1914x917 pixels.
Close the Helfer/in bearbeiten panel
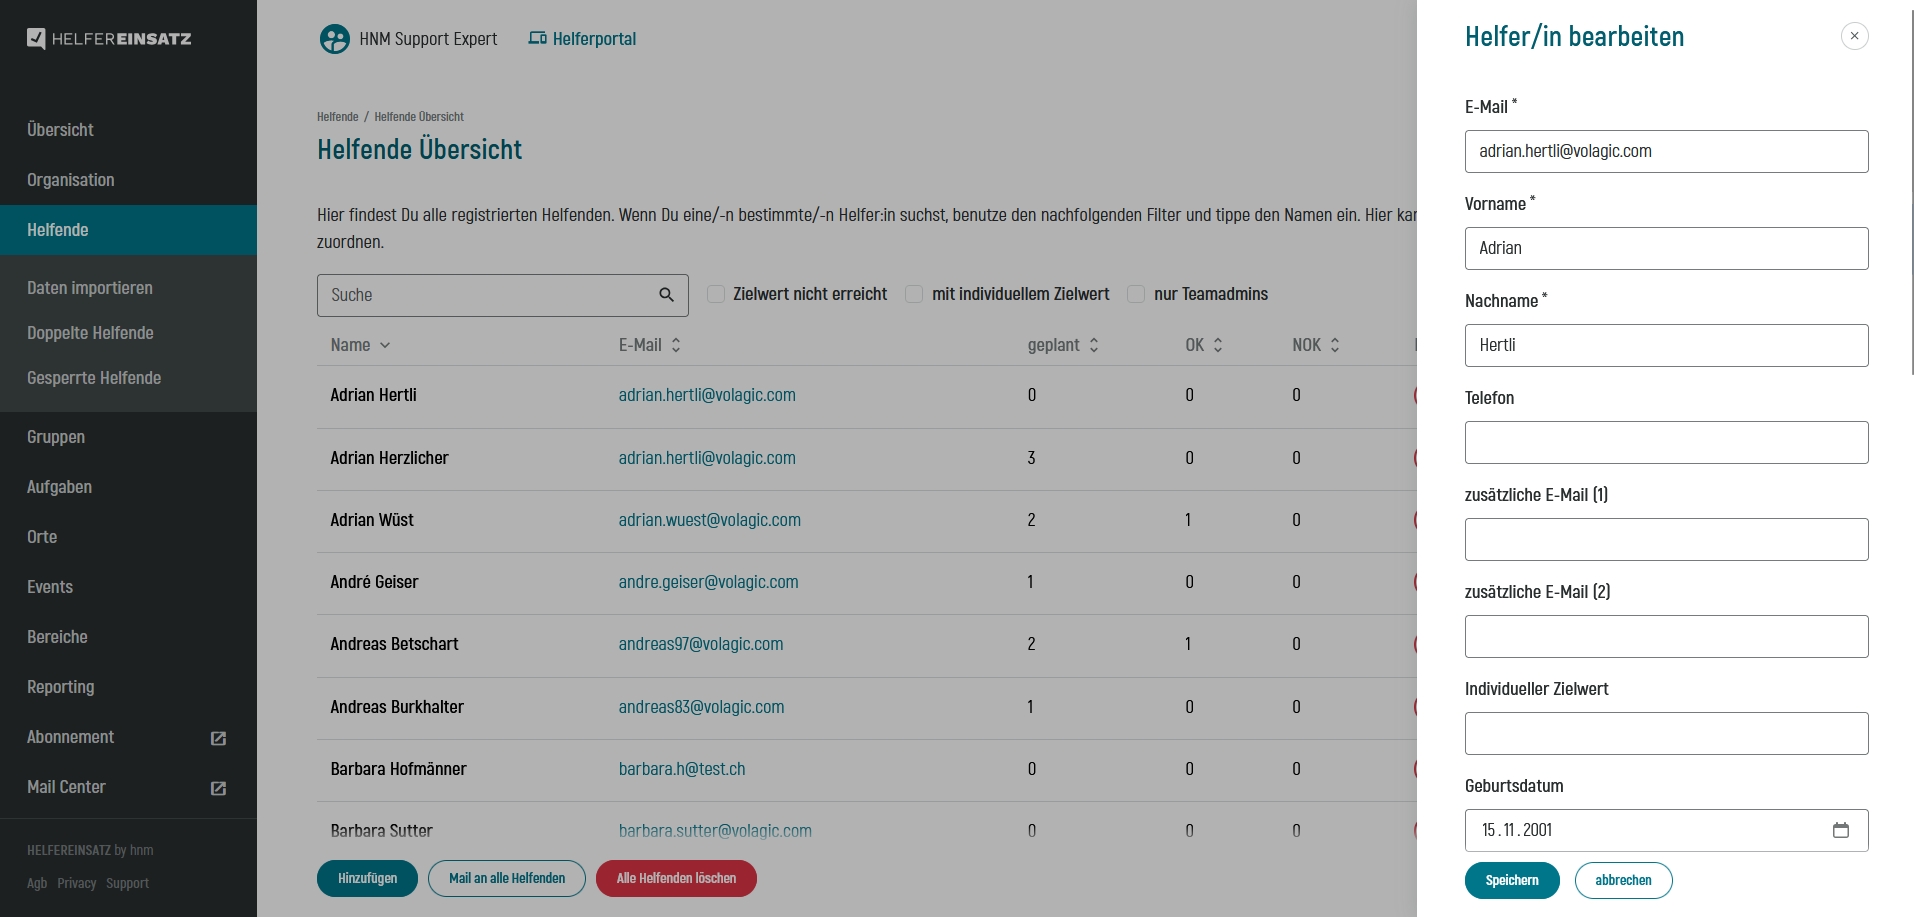(1854, 36)
